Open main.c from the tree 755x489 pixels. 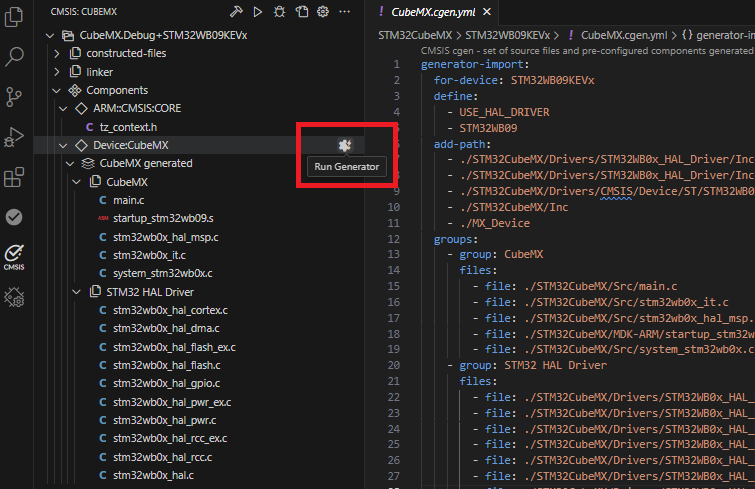(128, 200)
